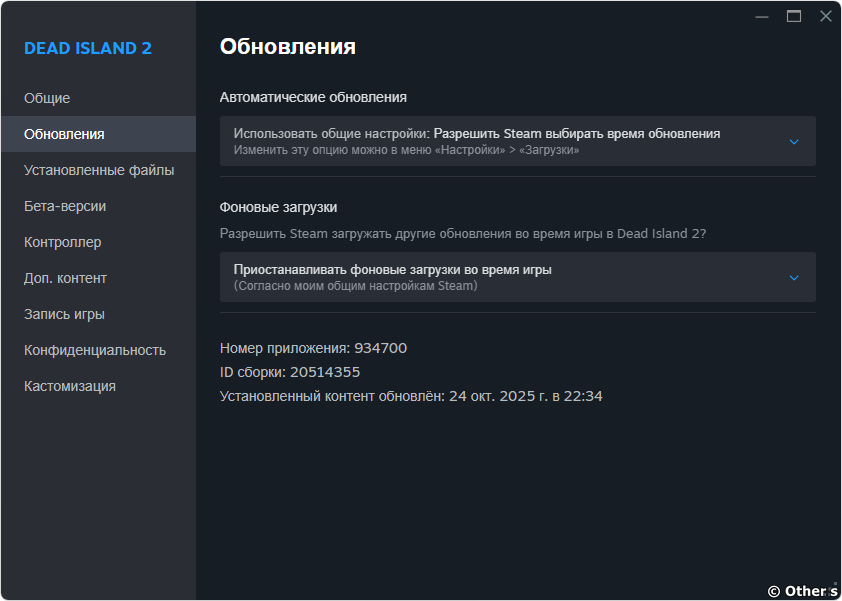Open the Бета-версии section
The height and width of the screenshot is (601, 842).
[65, 206]
